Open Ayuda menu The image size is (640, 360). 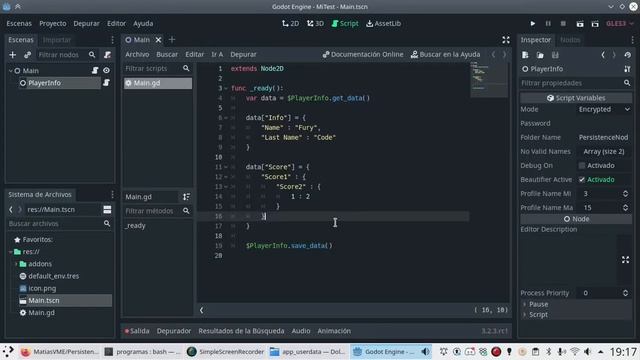(143, 24)
